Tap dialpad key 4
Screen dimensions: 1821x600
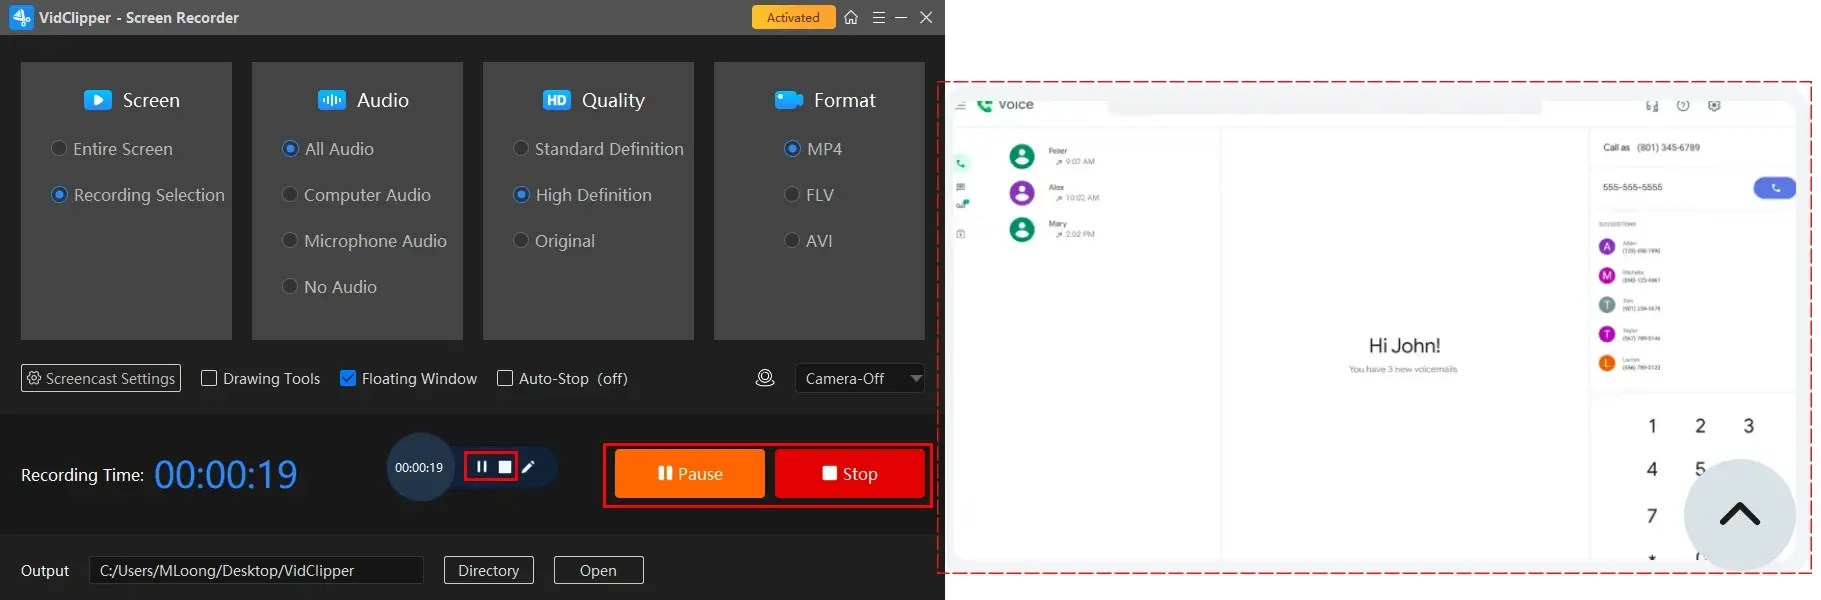point(1652,469)
